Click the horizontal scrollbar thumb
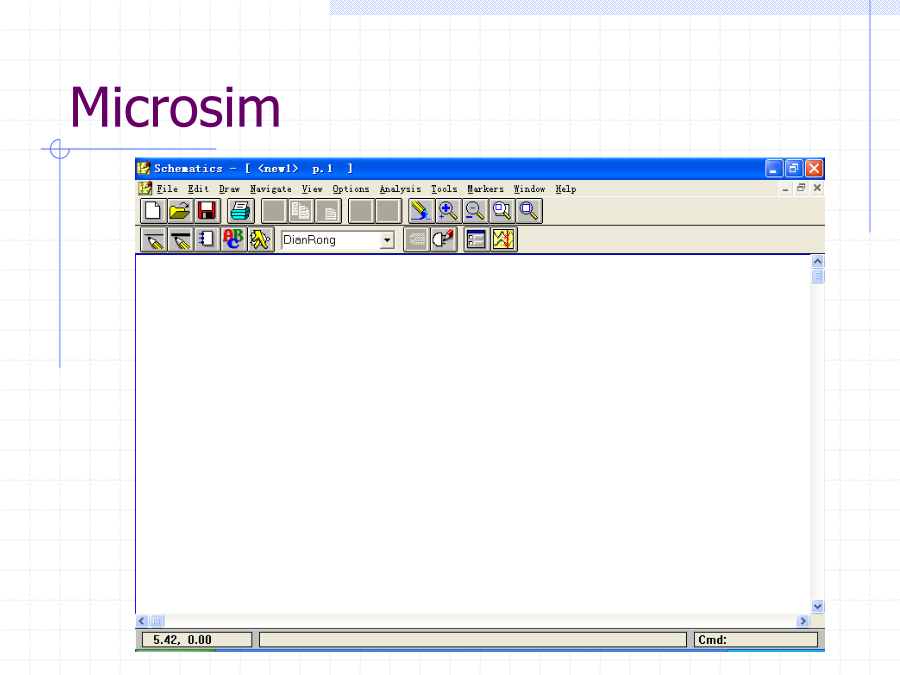 point(157,621)
